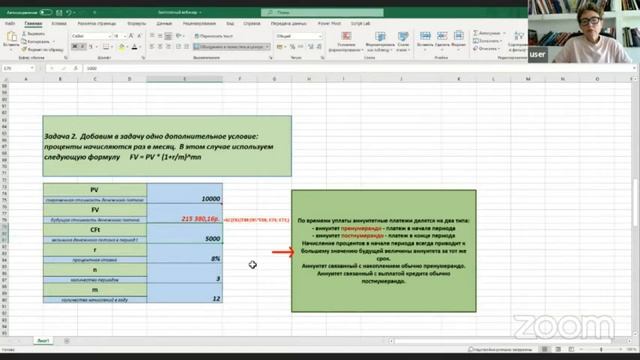Toggle the AutoSave switch in title bar
Screen dimensions: 640x360
point(45,13)
